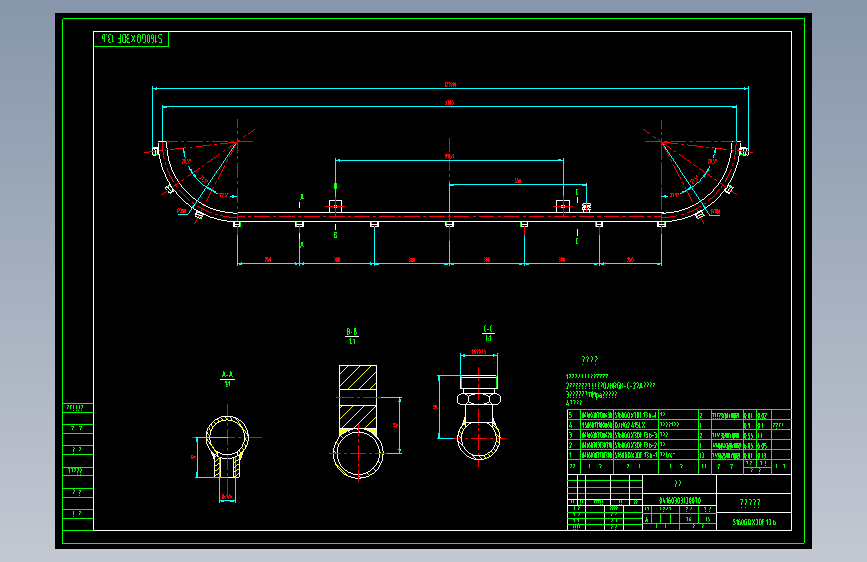Viewport: 867px width, 562px height.
Task: Click the M-thread dimension above section C-C
Action: tap(479, 351)
